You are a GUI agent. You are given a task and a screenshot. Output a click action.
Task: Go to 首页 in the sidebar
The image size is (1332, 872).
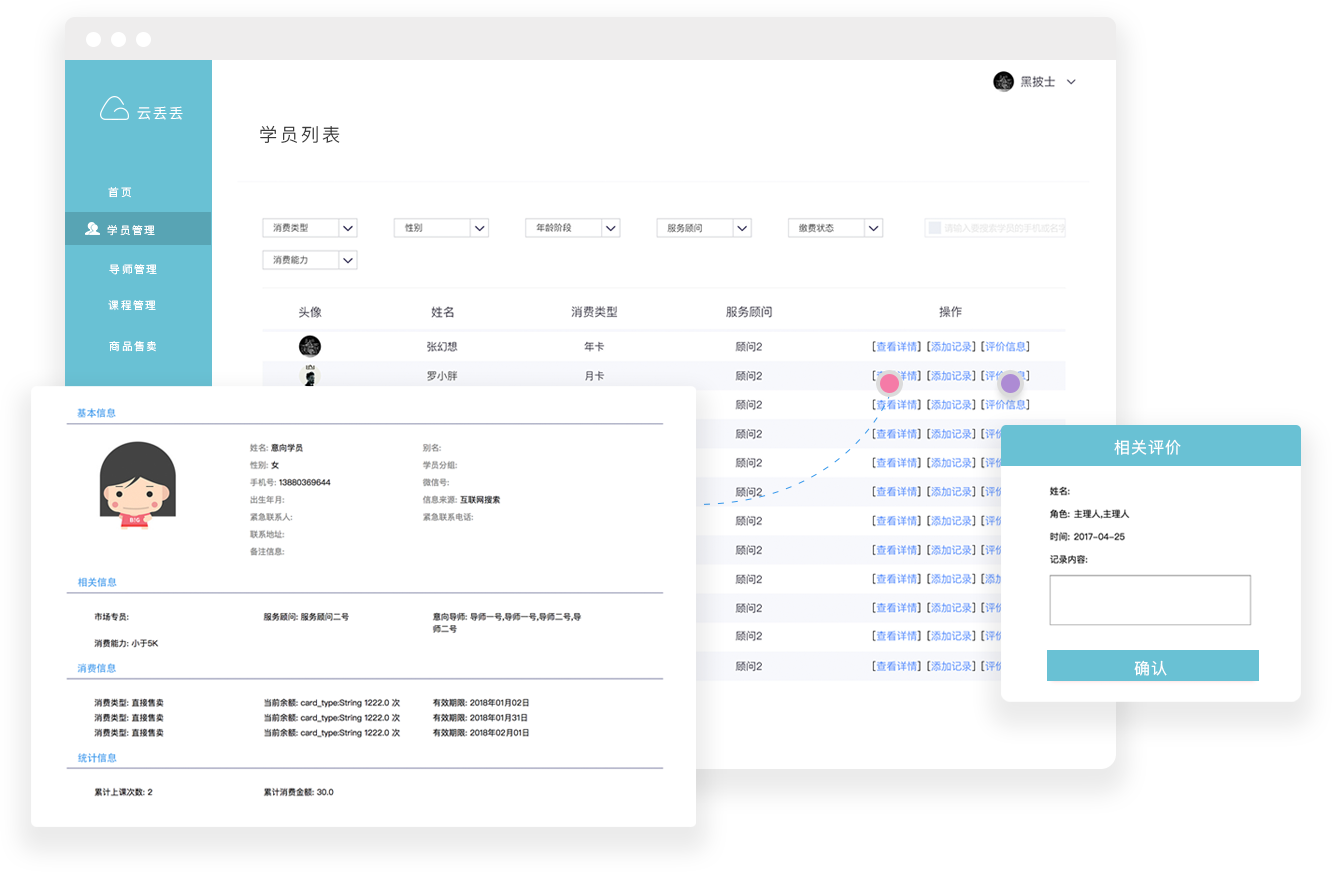(x=120, y=192)
